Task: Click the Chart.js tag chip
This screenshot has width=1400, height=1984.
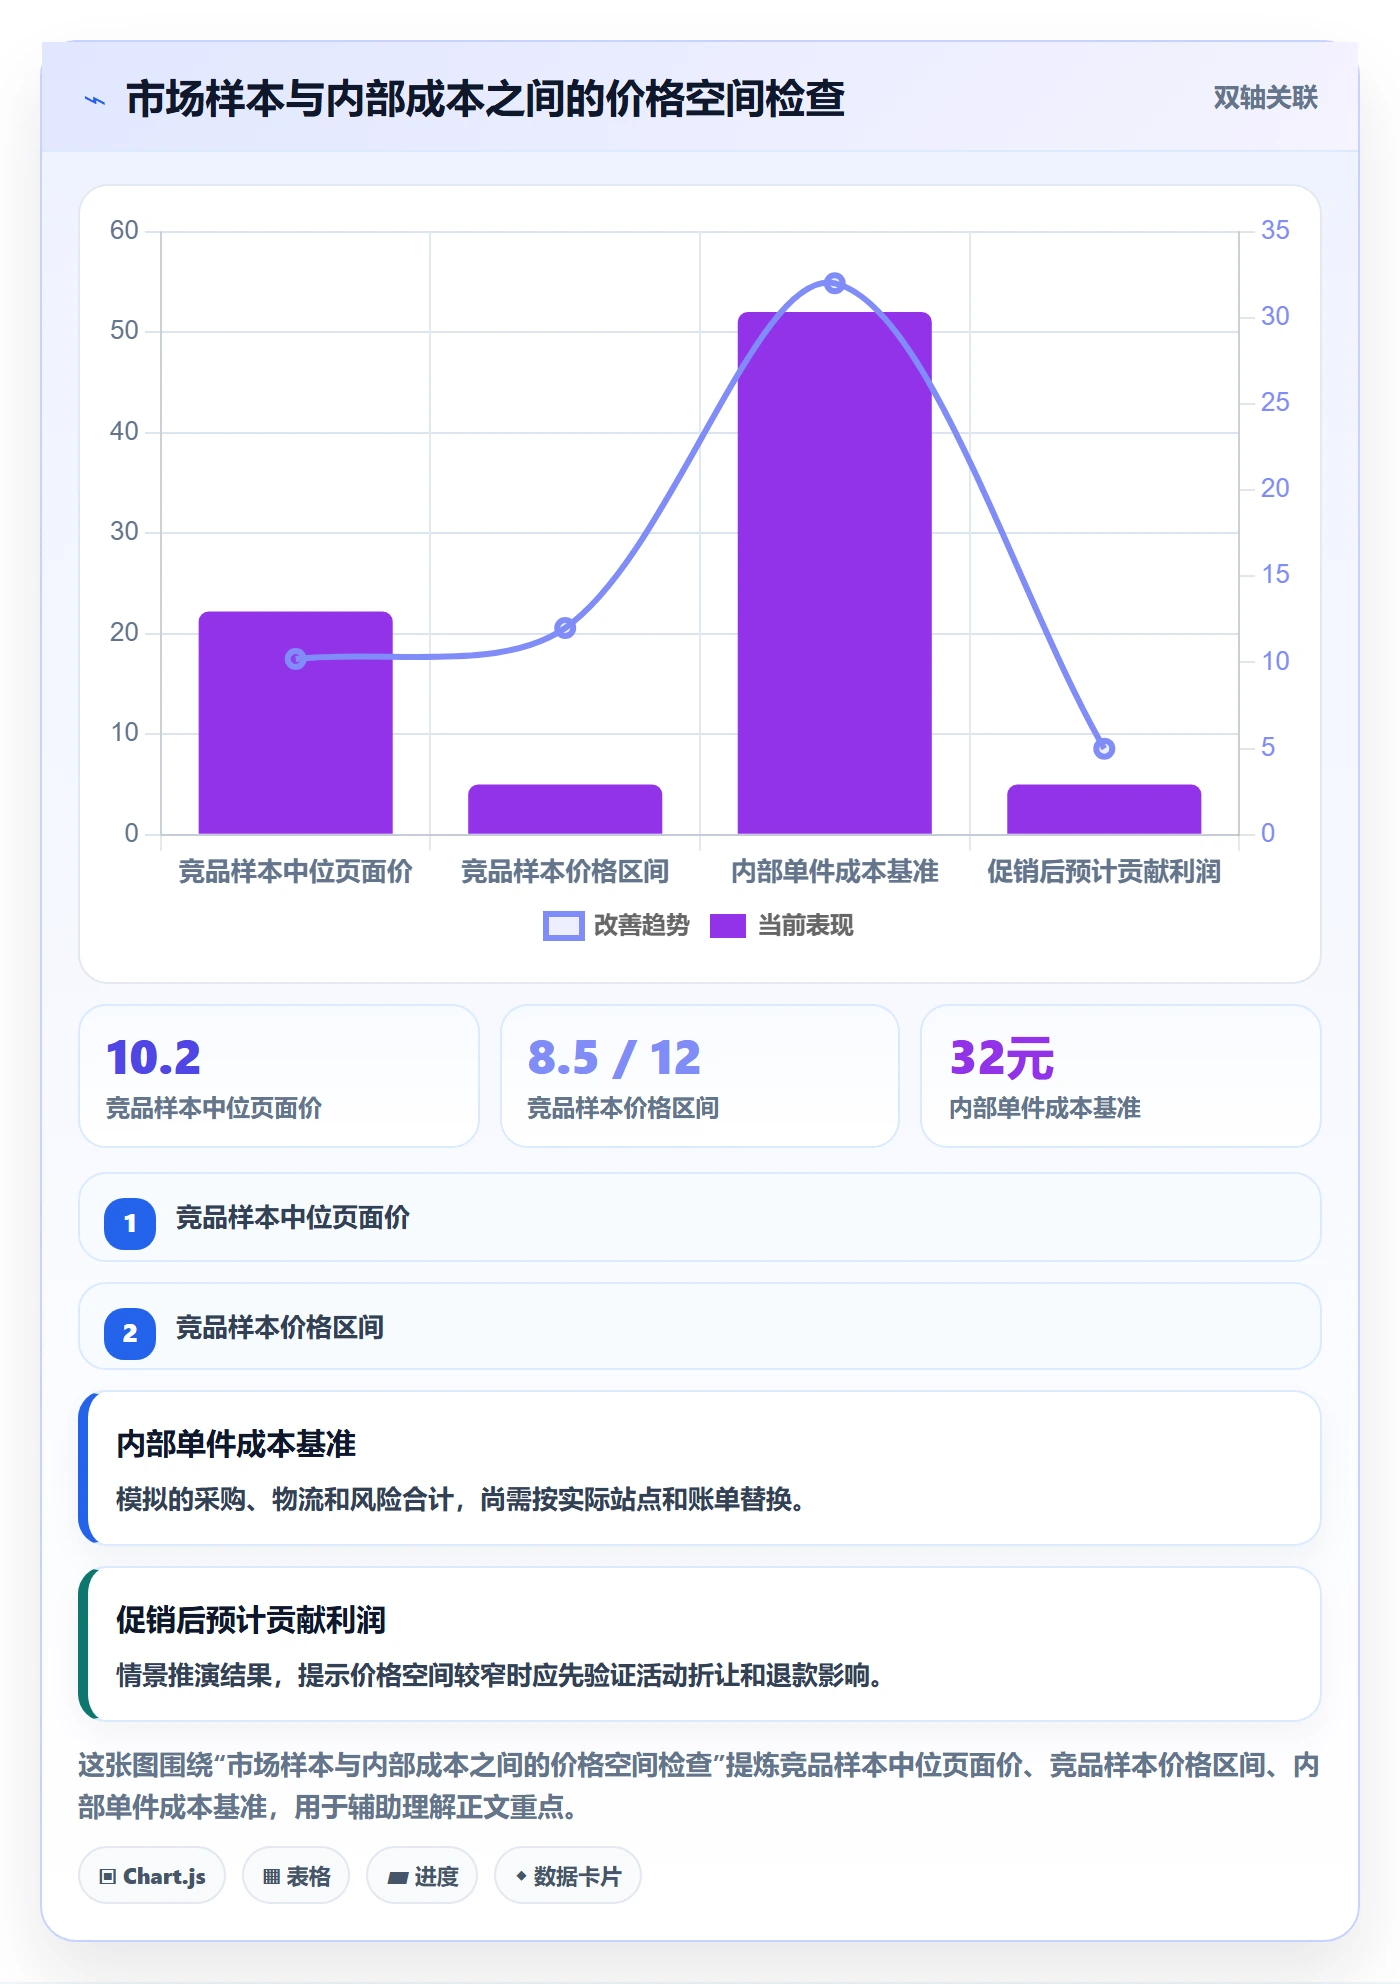Action: click(152, 1876)
